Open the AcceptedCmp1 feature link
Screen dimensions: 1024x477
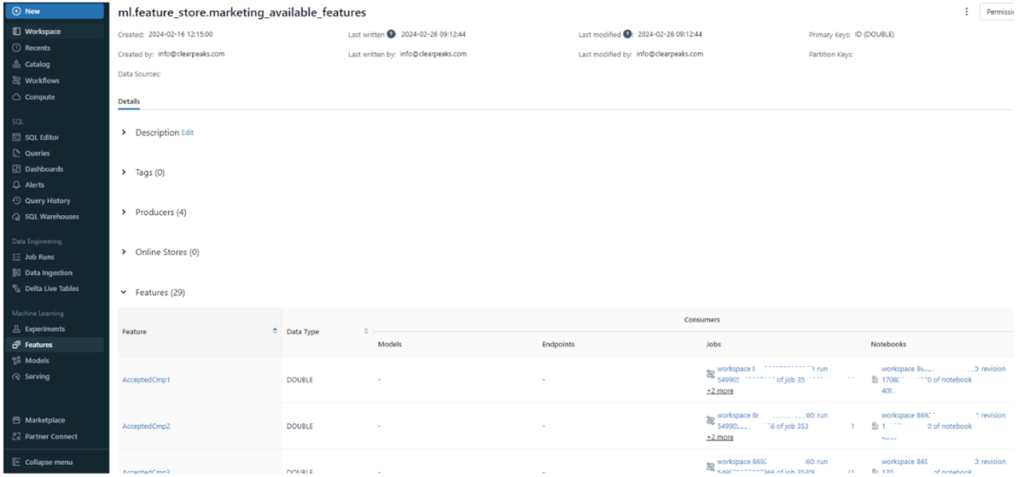(x=146, y=380)
